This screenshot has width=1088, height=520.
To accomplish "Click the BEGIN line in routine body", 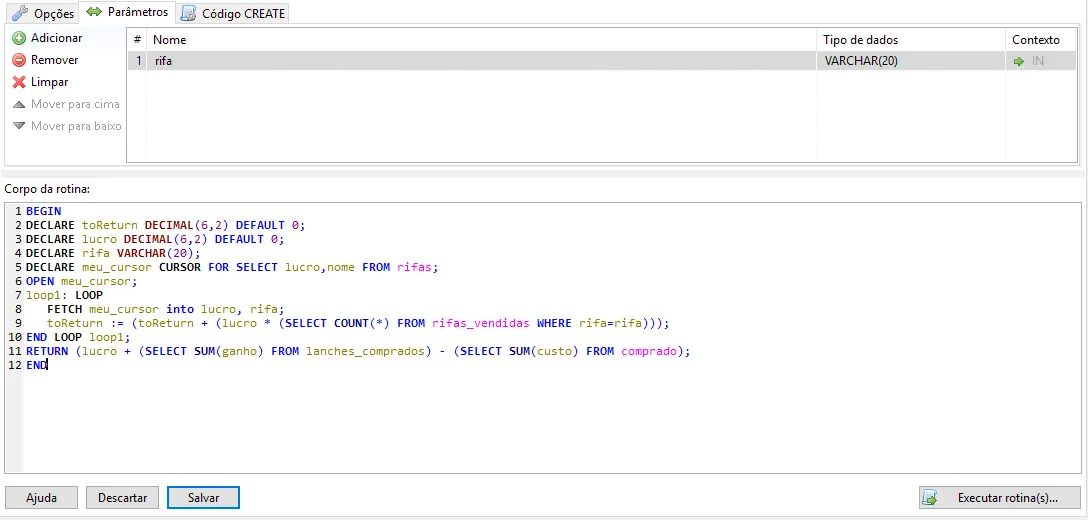I will click(43, 211).
